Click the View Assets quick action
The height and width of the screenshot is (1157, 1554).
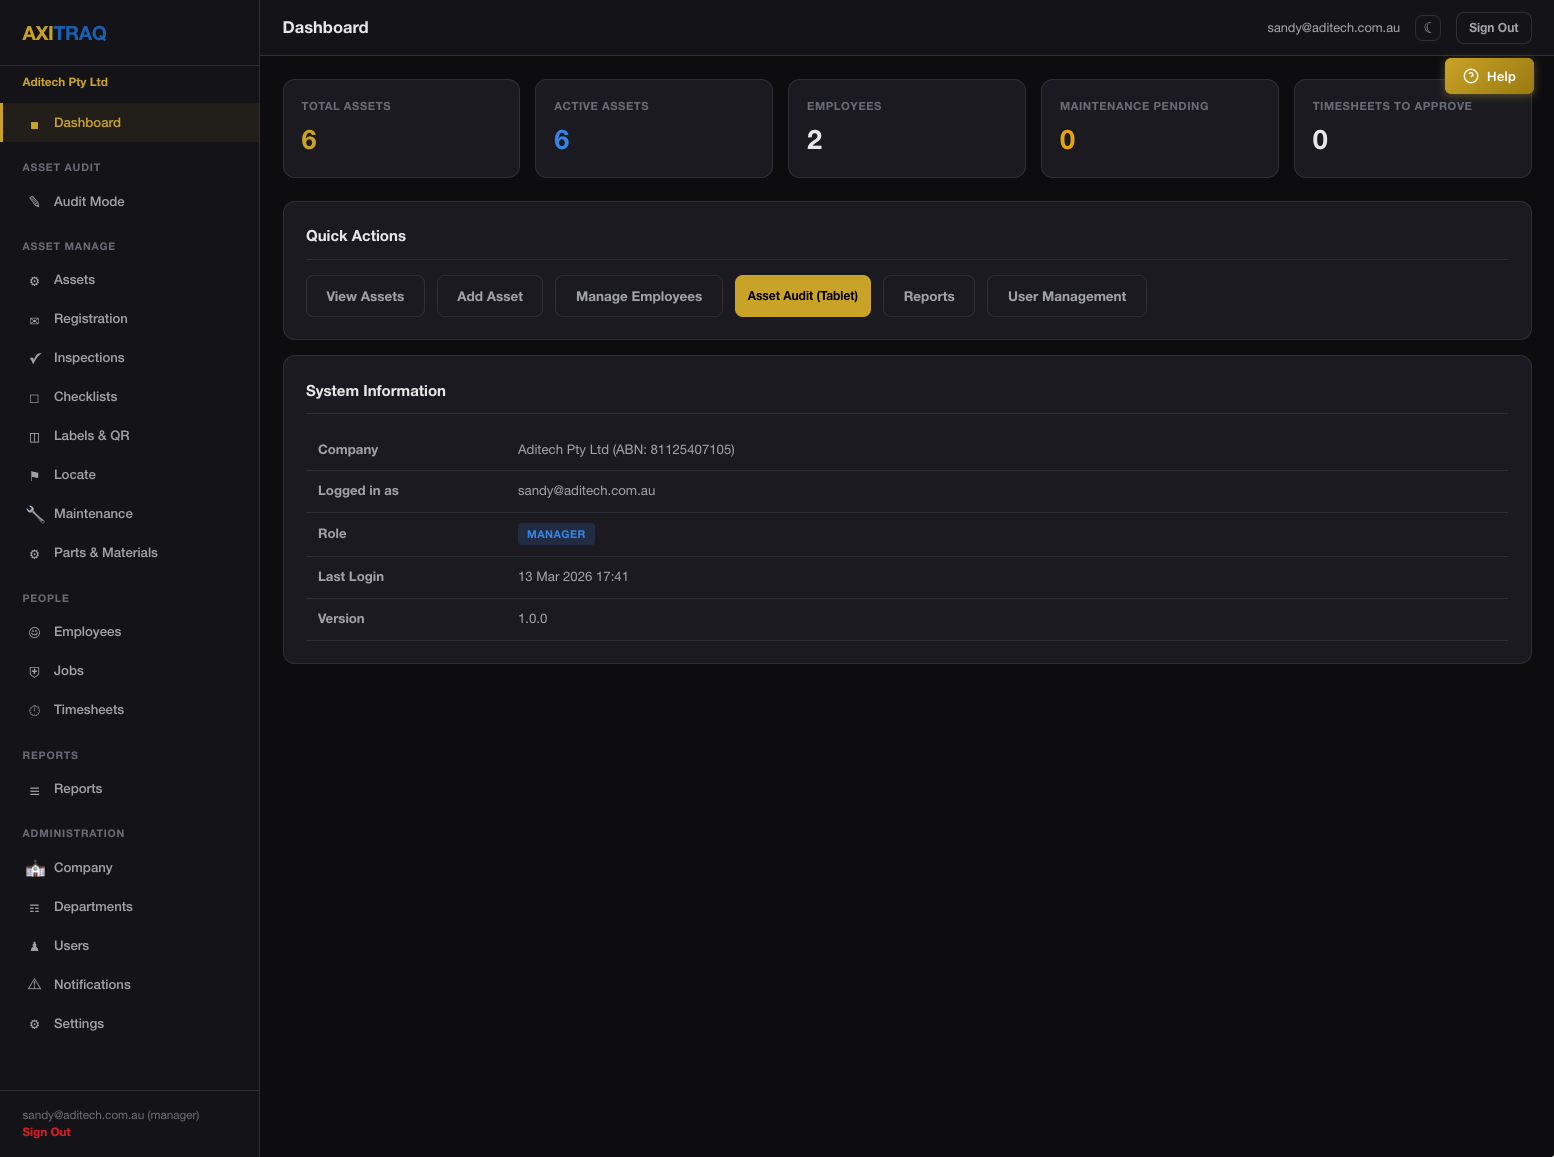click(x=365, y=296)
